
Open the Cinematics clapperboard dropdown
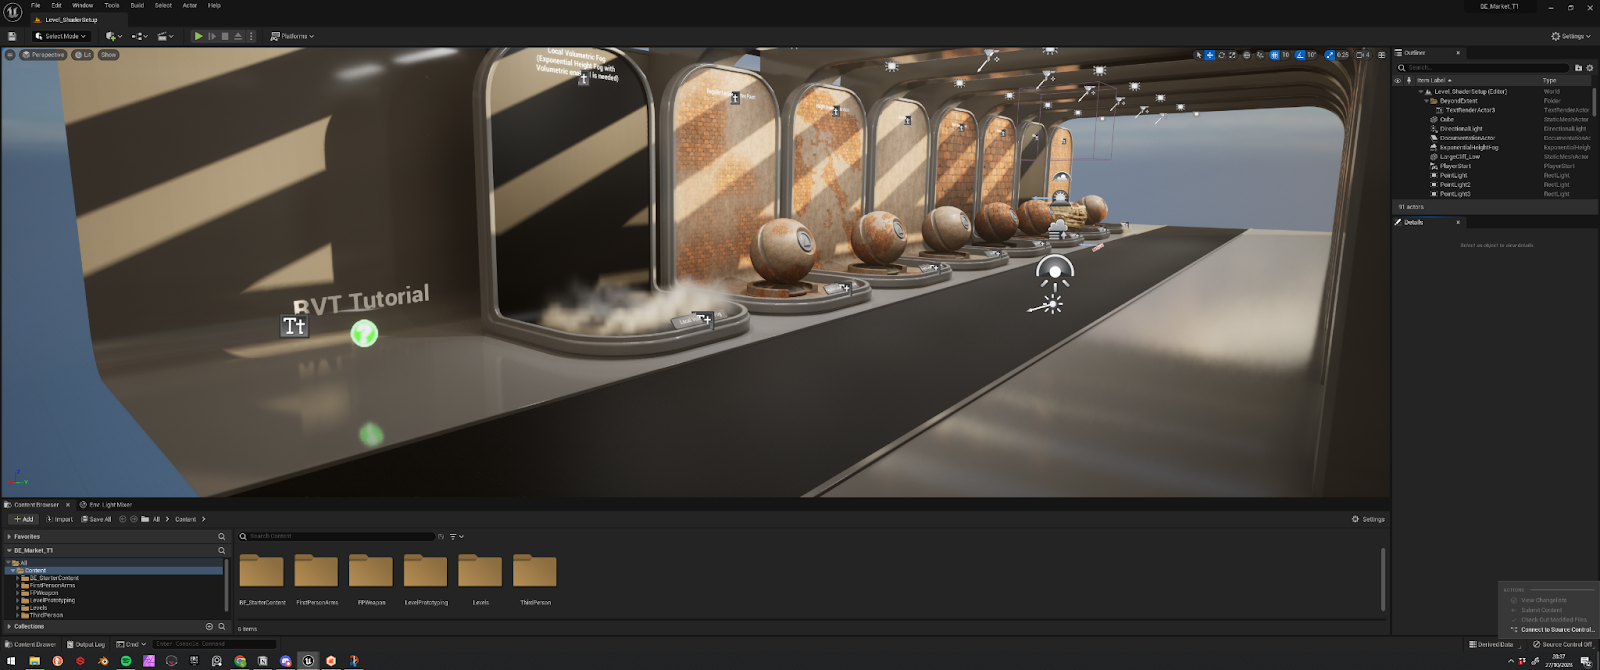tap(165, 36)
